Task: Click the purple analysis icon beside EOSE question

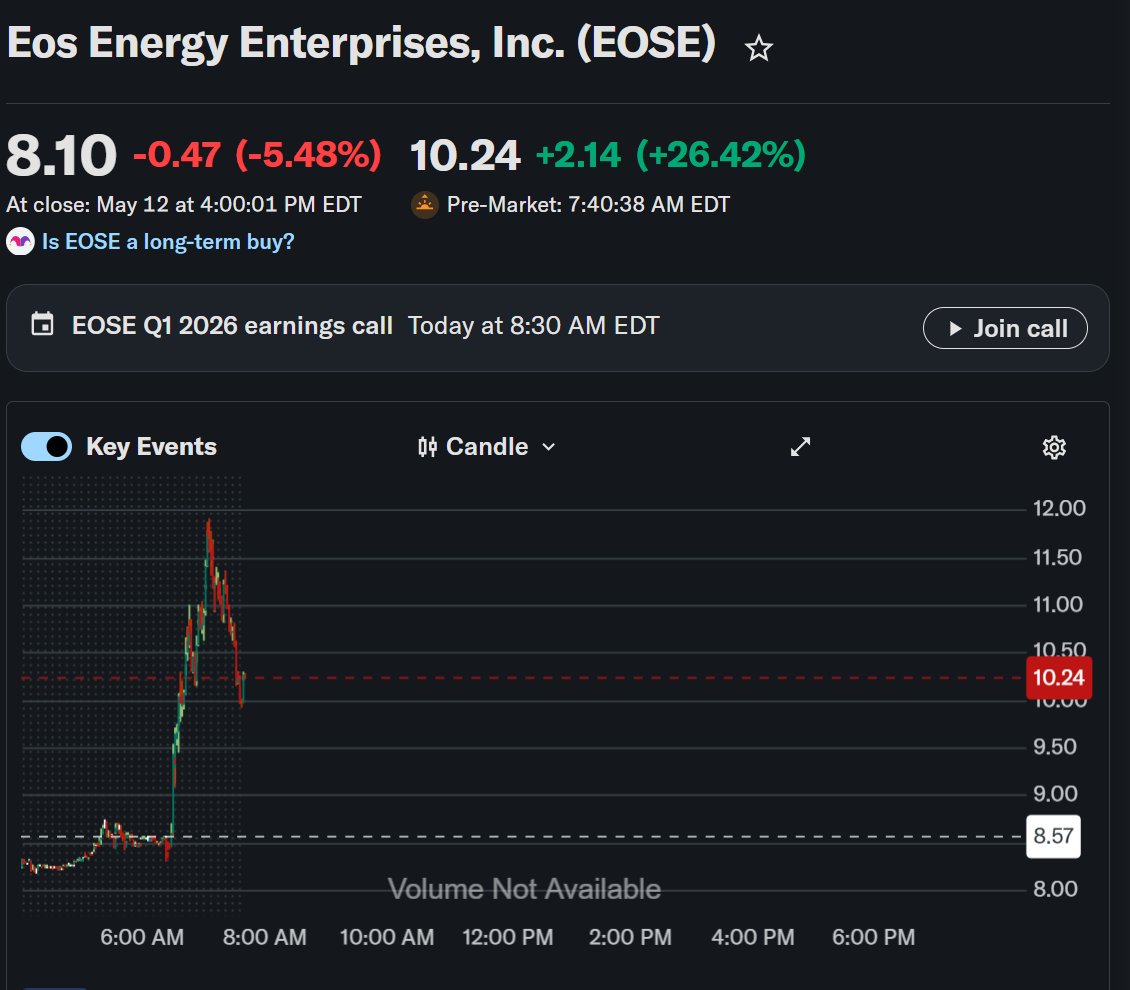Action: point(20,241)
